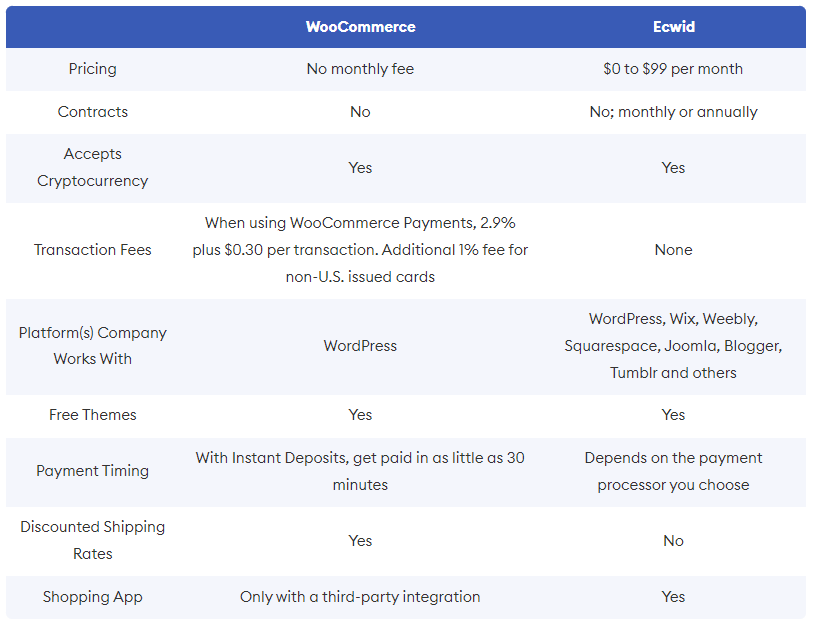Image resolution: width=813 pixels, height=632 pixels.
Task: Click the Transaction Fees row label
Action: coord(93,250)
